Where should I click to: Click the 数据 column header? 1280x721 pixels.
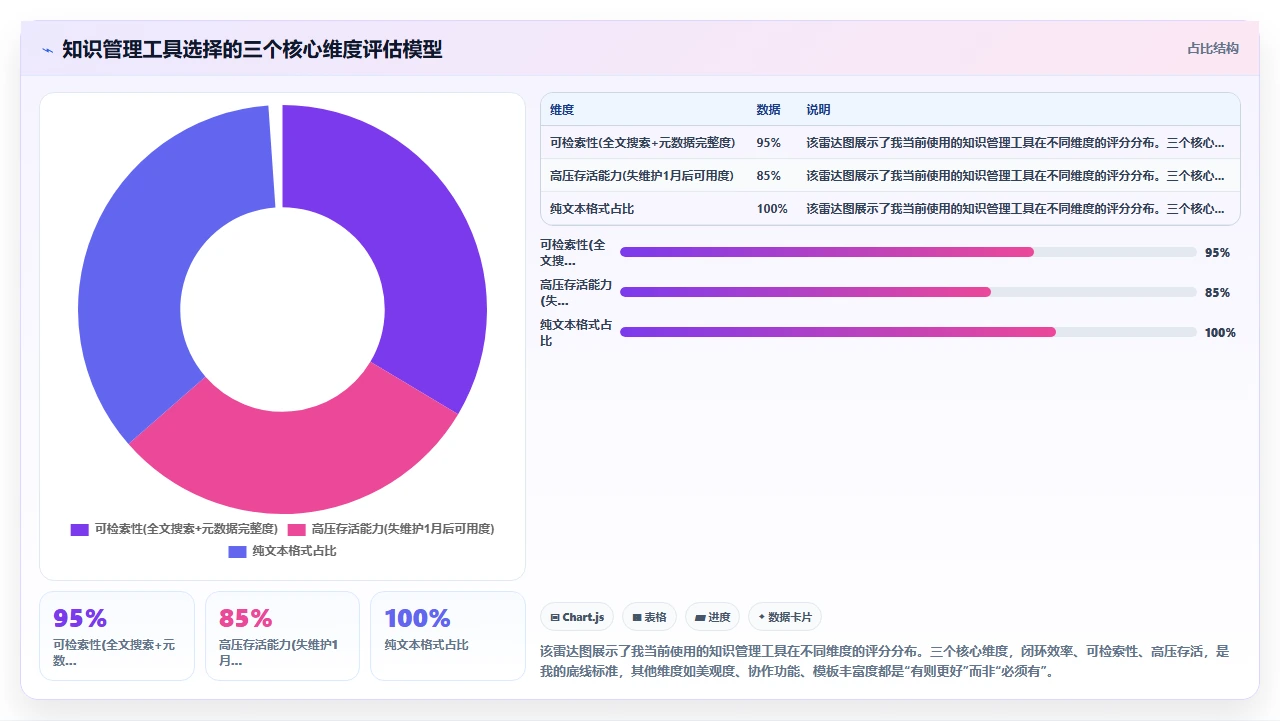(x=768, y=110)
